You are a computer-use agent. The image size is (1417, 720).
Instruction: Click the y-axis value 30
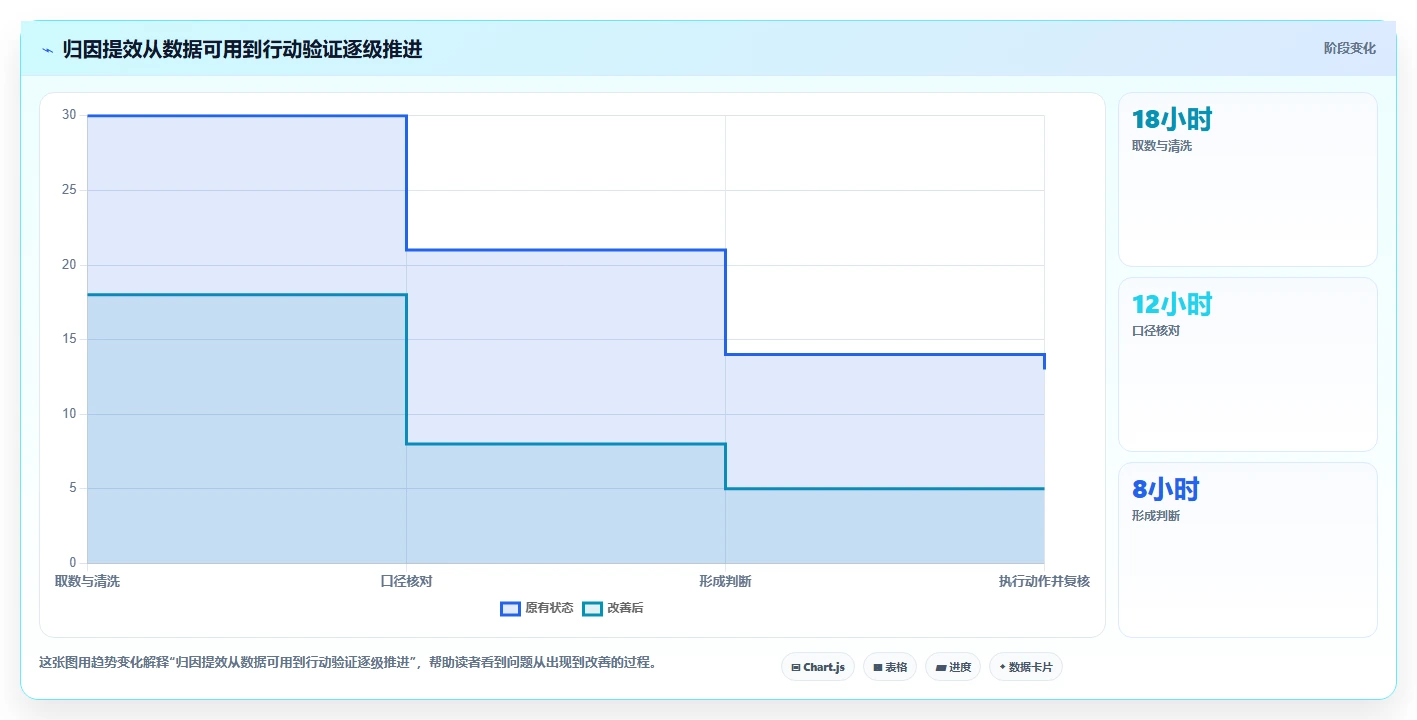tap(69, 115)
